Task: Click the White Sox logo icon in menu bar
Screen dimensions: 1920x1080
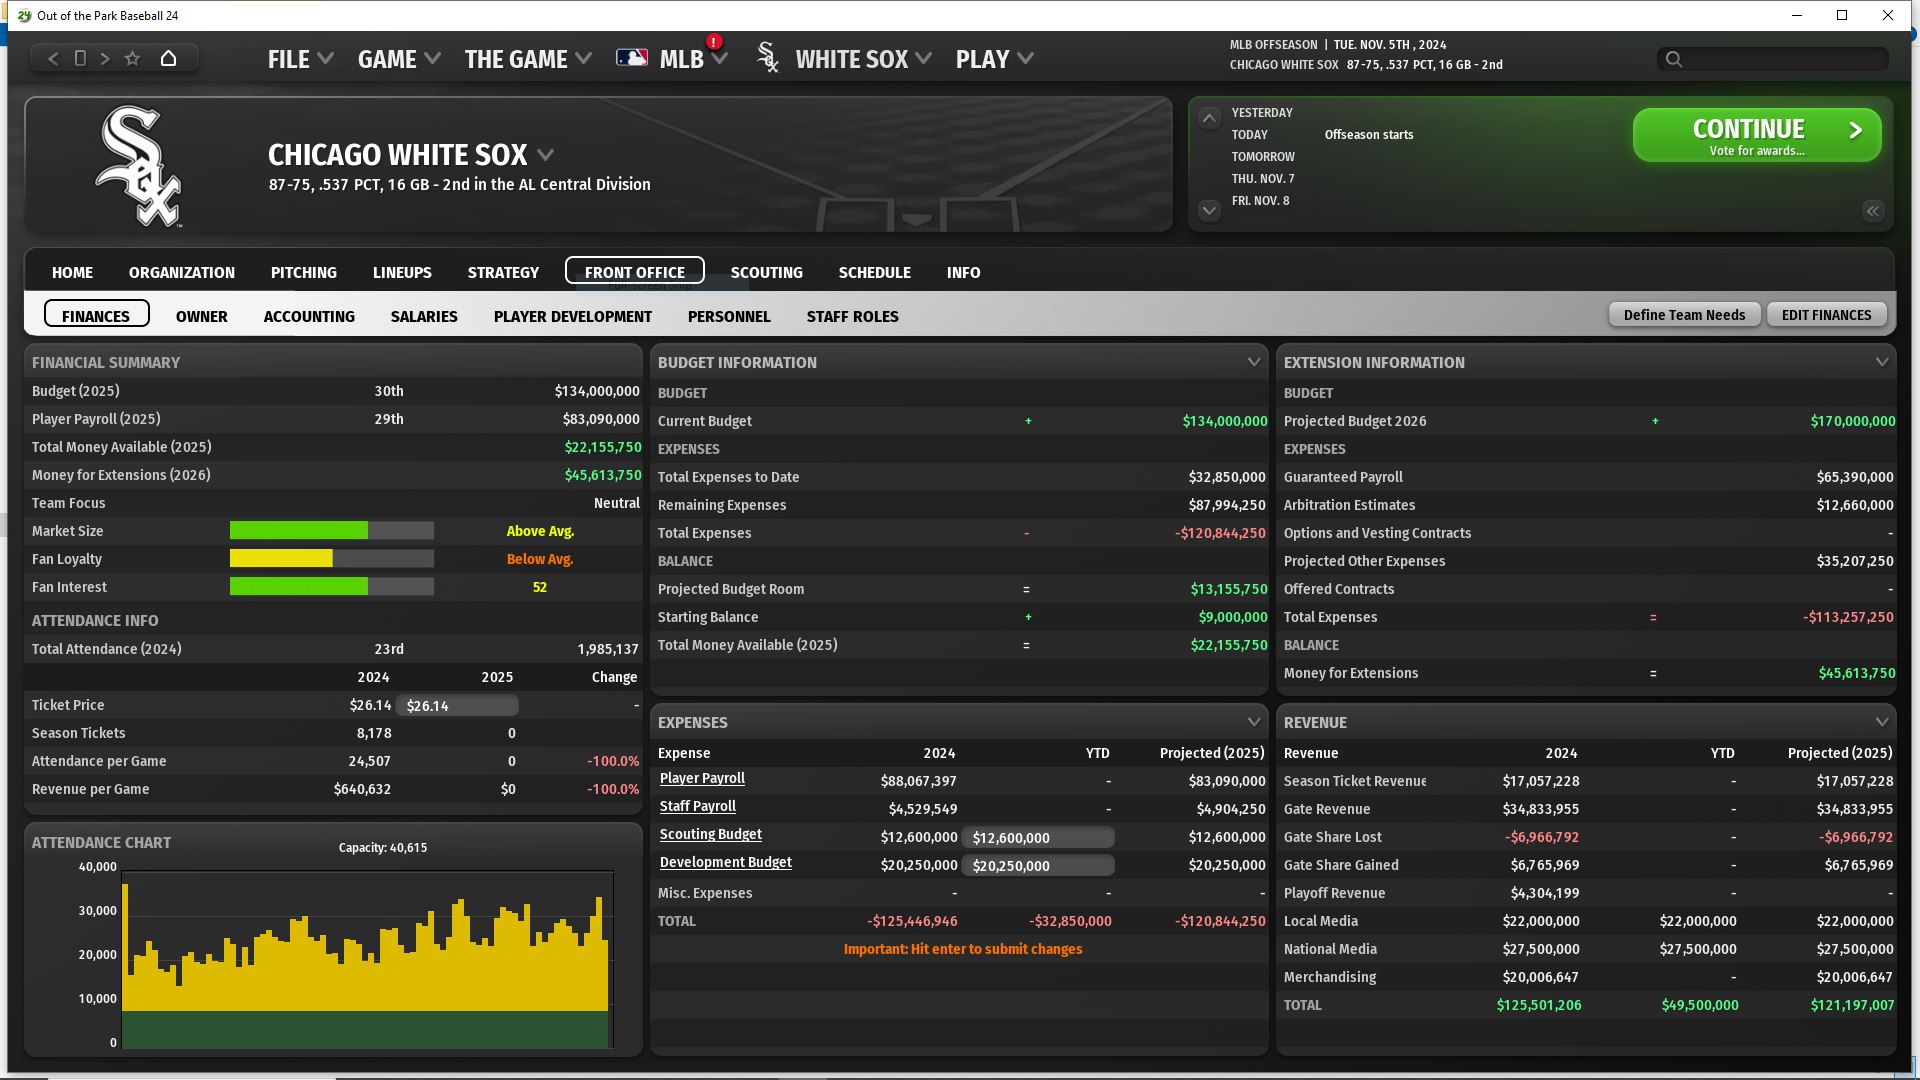Action: [768, 58]
